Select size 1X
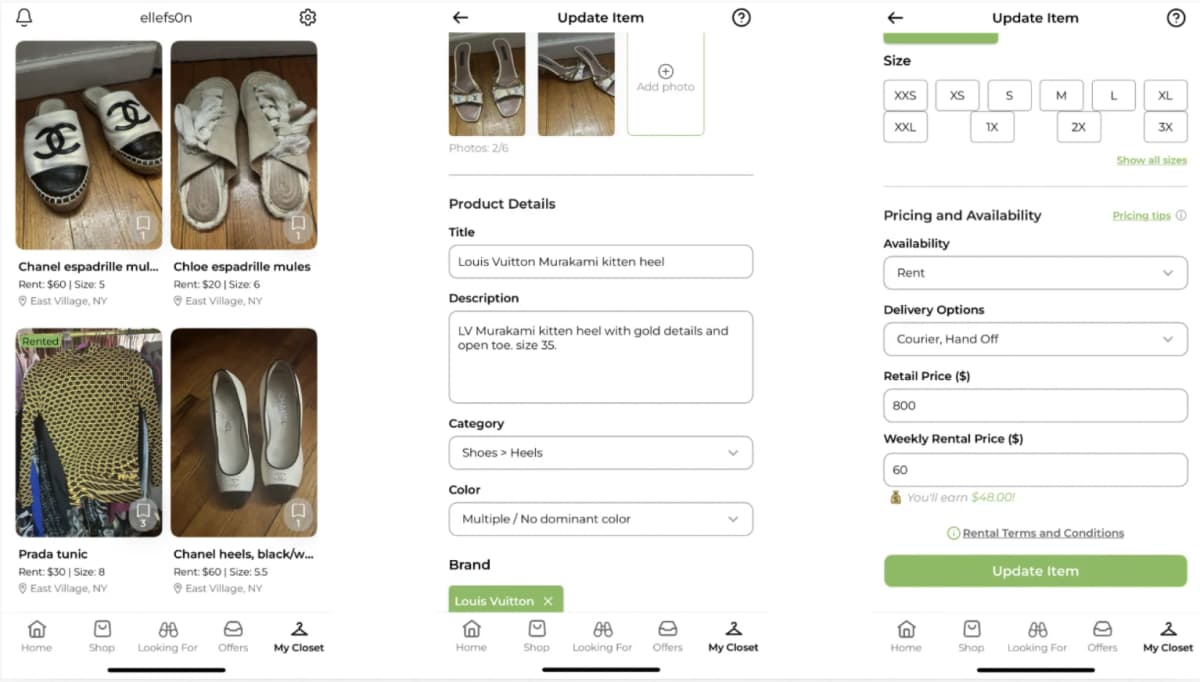 (x=992, y=127)
